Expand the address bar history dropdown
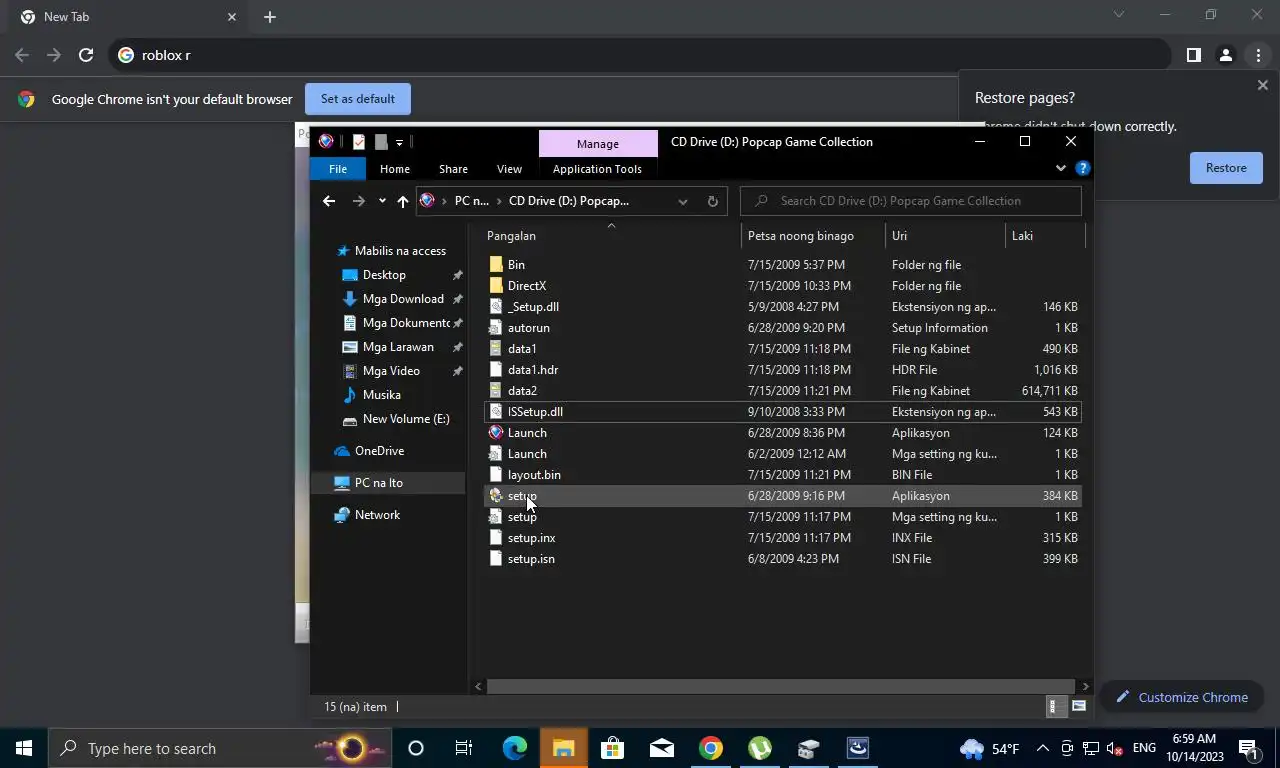This screenshot has height=768, width=1280. [x=683, y=201]
